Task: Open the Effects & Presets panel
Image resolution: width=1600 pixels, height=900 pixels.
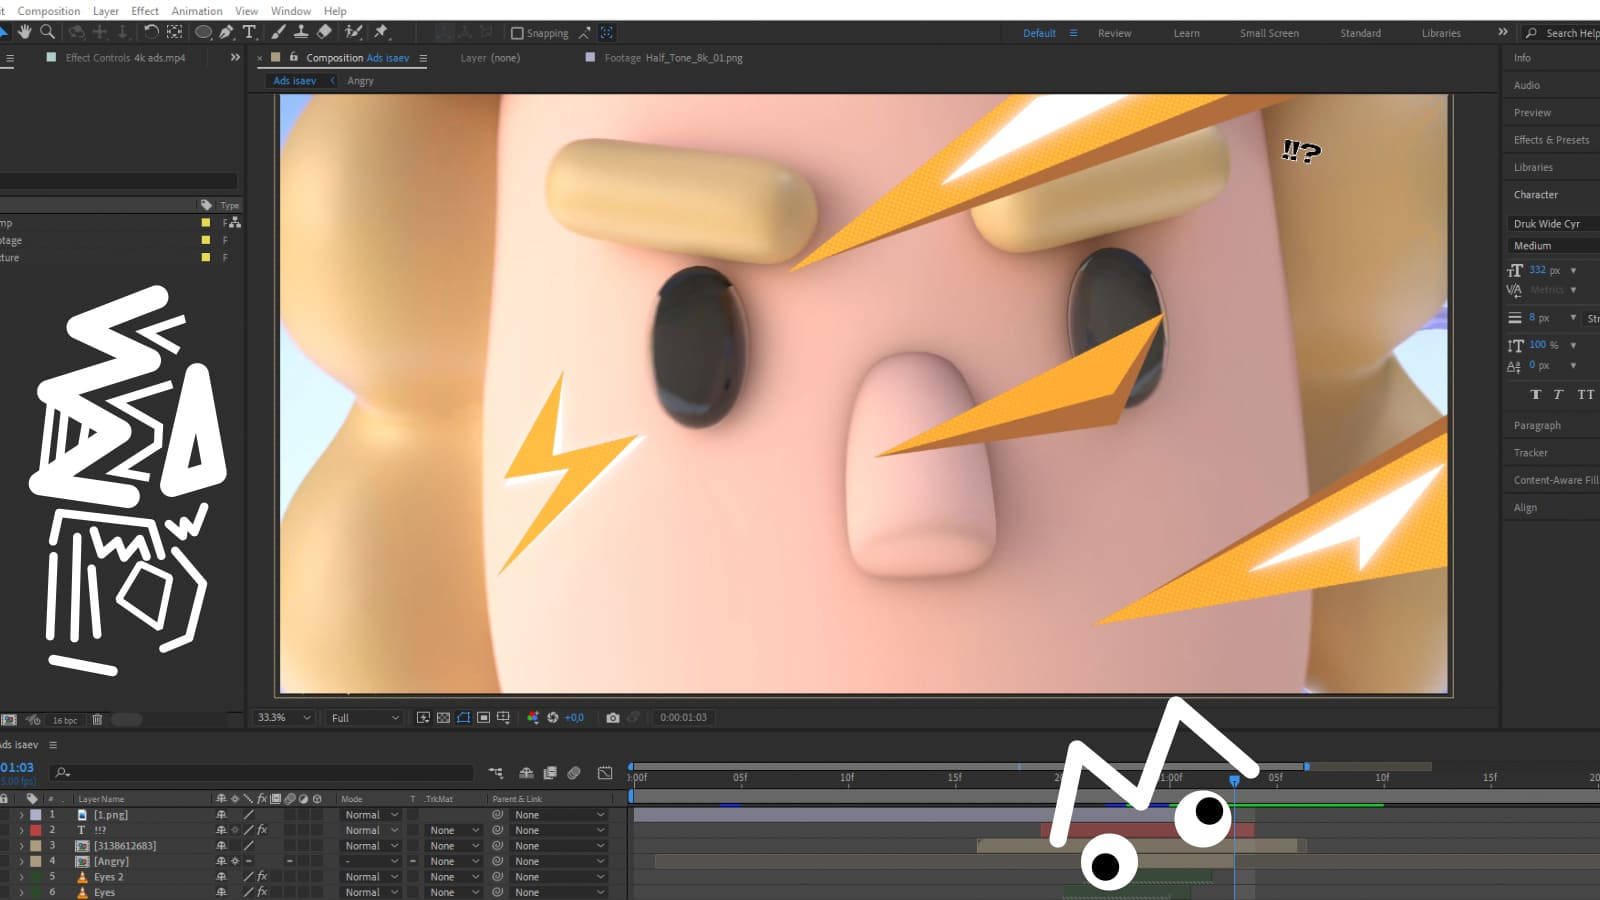Action: click(1551, 140)
